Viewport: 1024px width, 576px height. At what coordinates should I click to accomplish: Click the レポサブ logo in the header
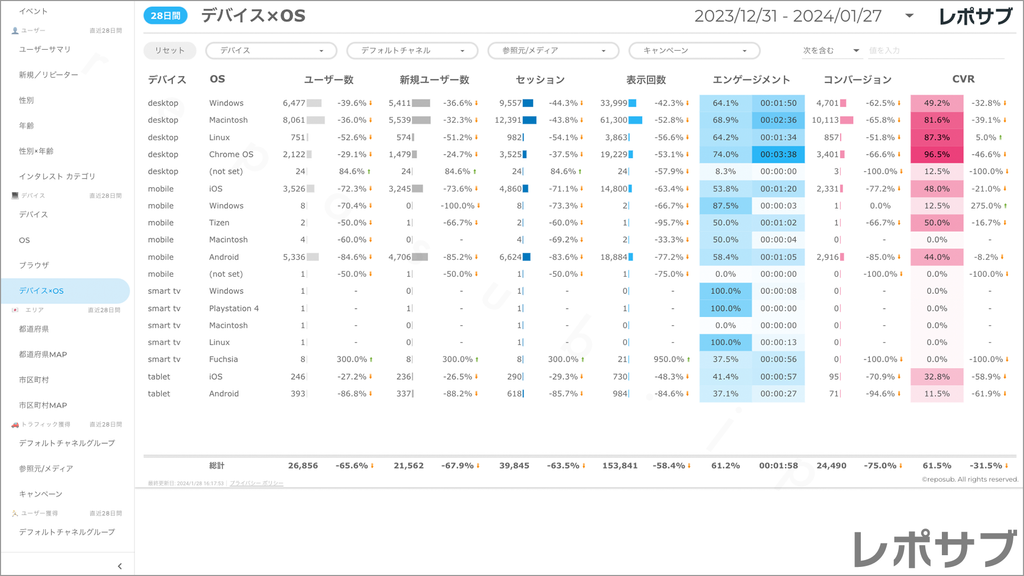(x=977, y=16)
